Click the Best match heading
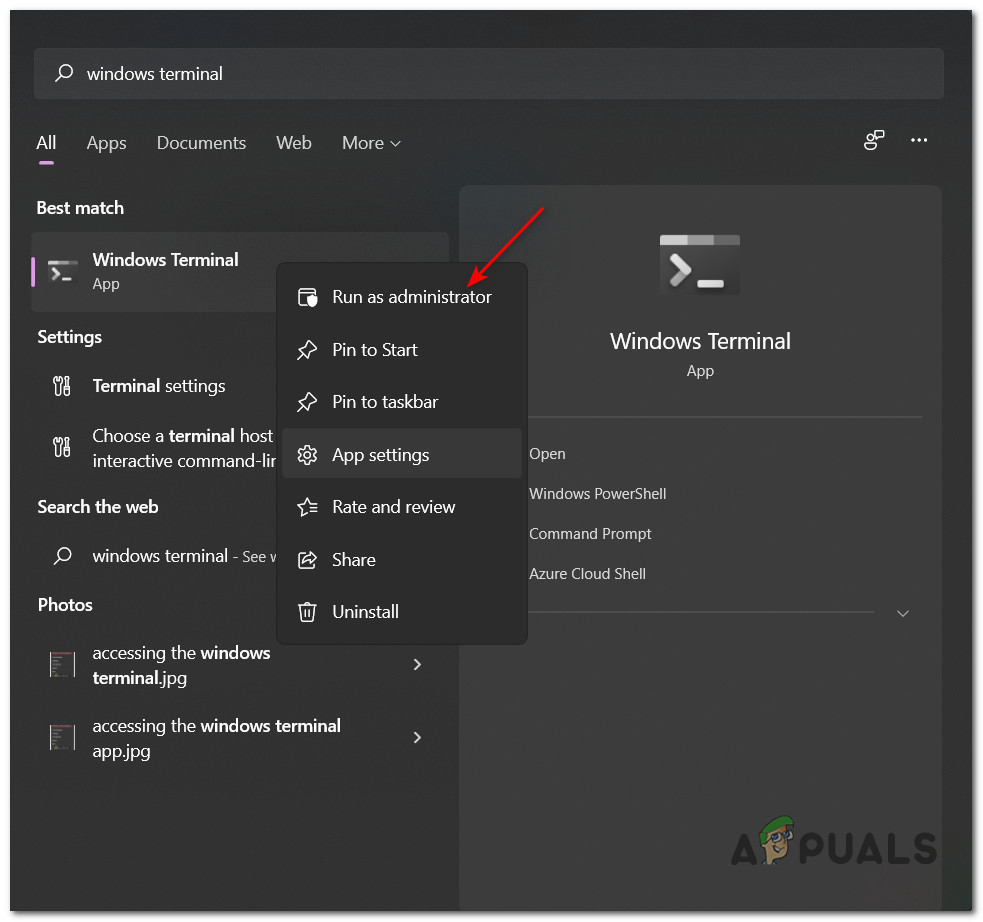Screen dimensions: 983x922 coord(80,208)
